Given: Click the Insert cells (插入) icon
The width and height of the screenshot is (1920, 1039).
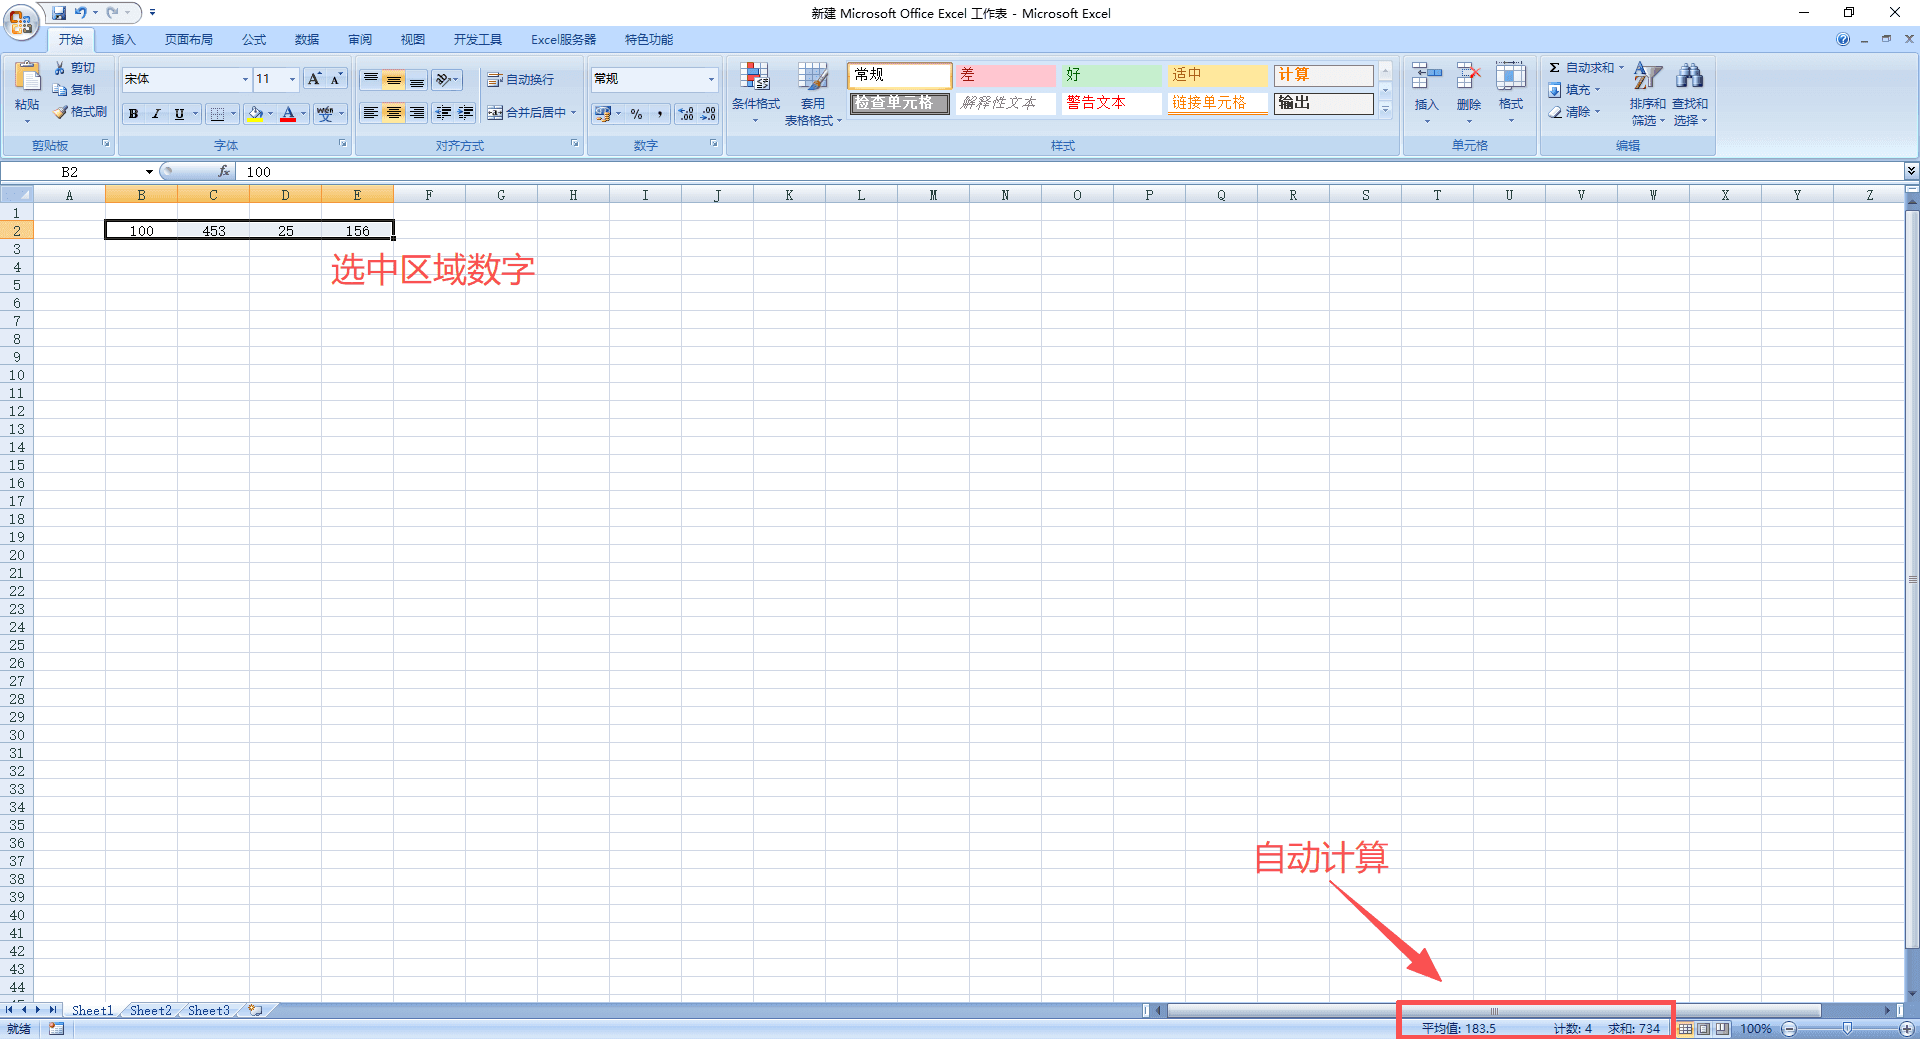Looking at the screenshot, I should (x=1426, y=76).
